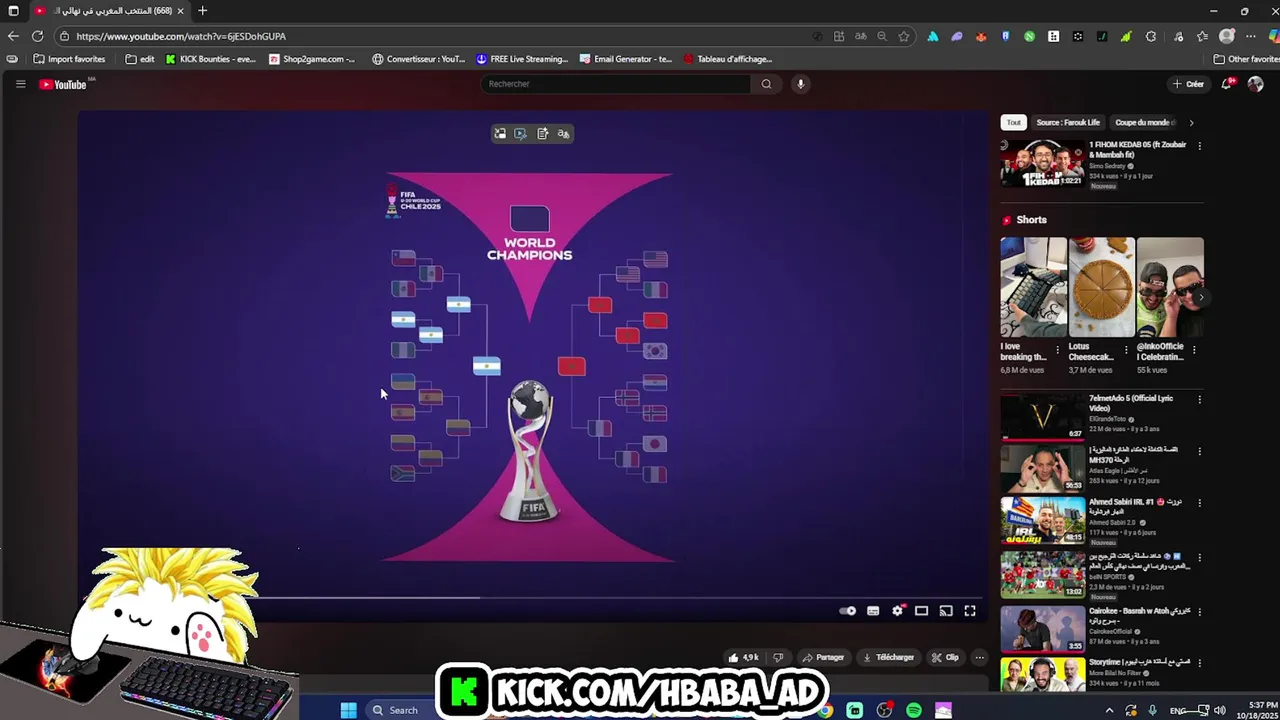Select the Coupe du monde chip
This screenshot has width=1280, height=720.
coord(1144,122)
